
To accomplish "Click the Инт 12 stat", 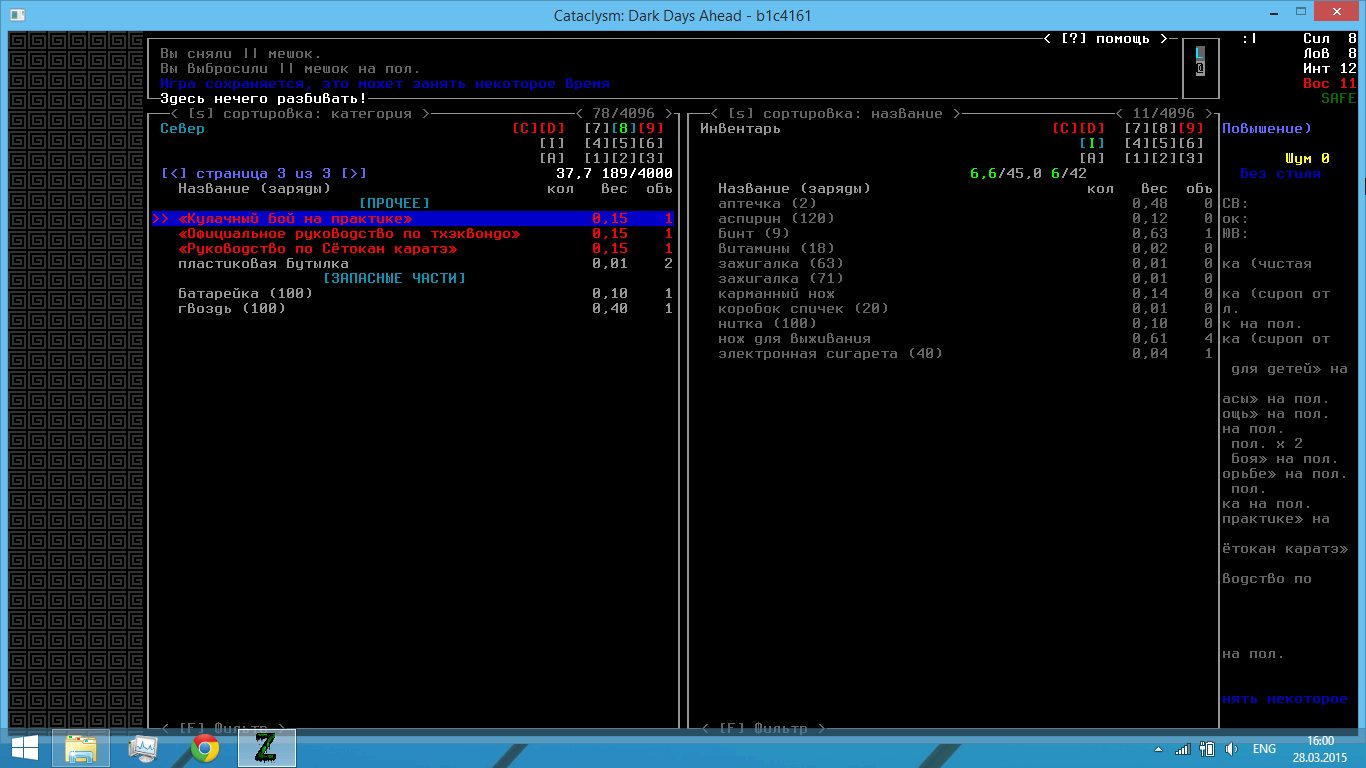I will (1330, 69).
